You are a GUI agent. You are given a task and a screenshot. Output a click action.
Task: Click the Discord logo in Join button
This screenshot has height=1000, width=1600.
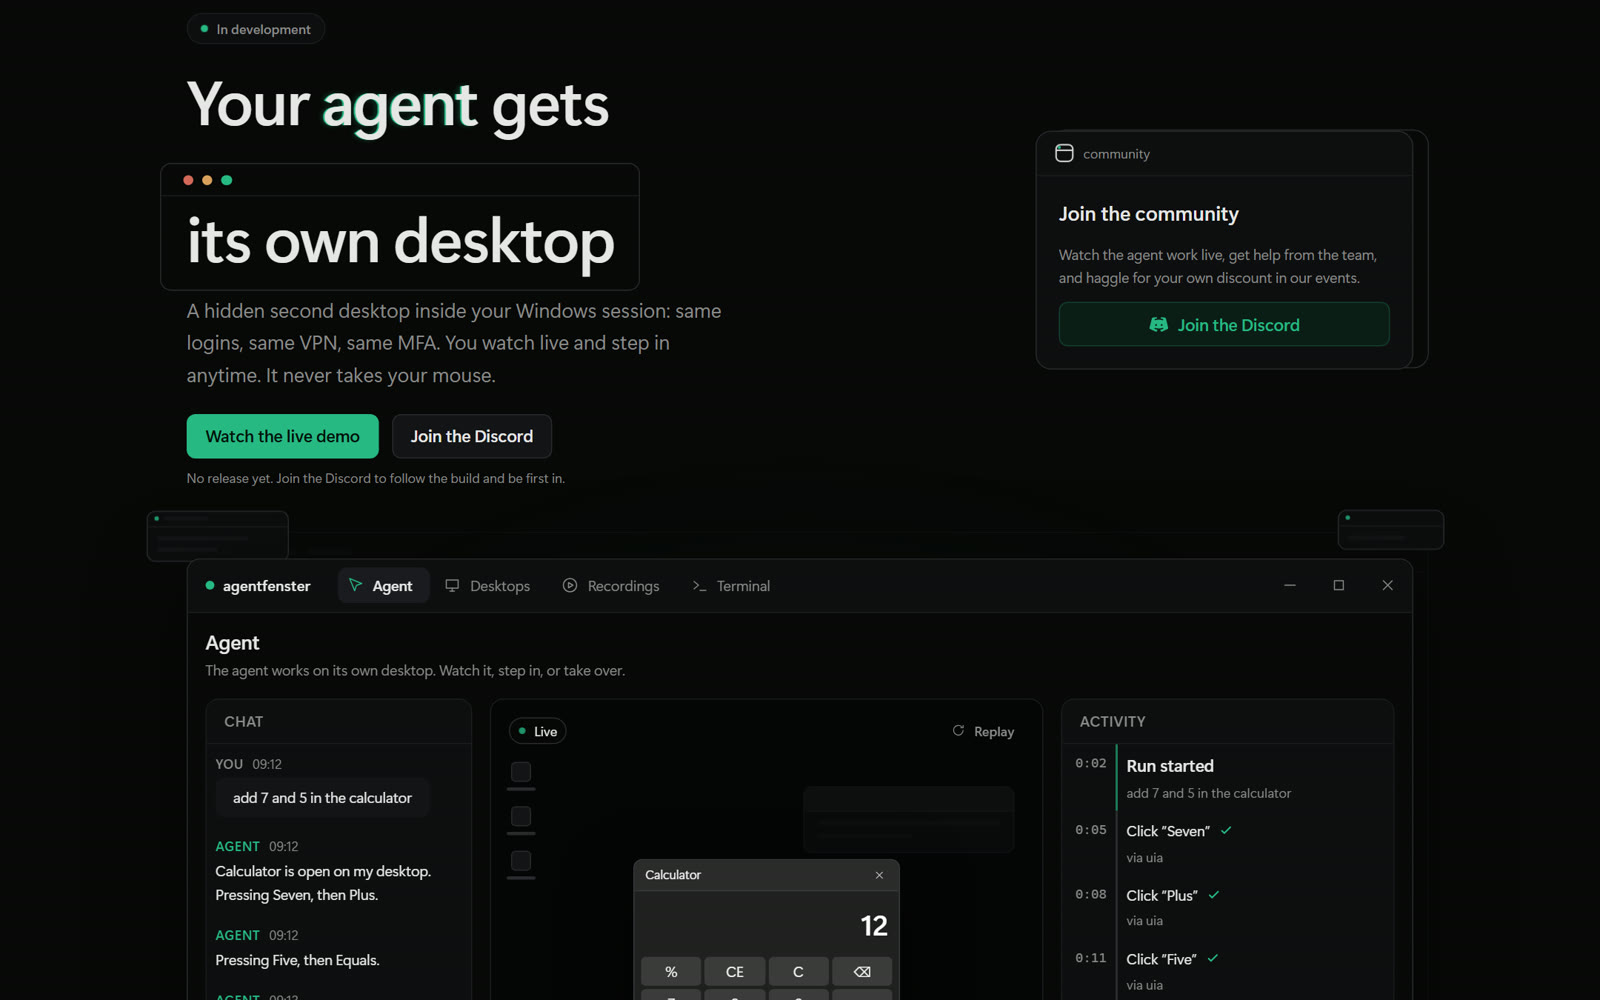click(x=1159, y=325)
